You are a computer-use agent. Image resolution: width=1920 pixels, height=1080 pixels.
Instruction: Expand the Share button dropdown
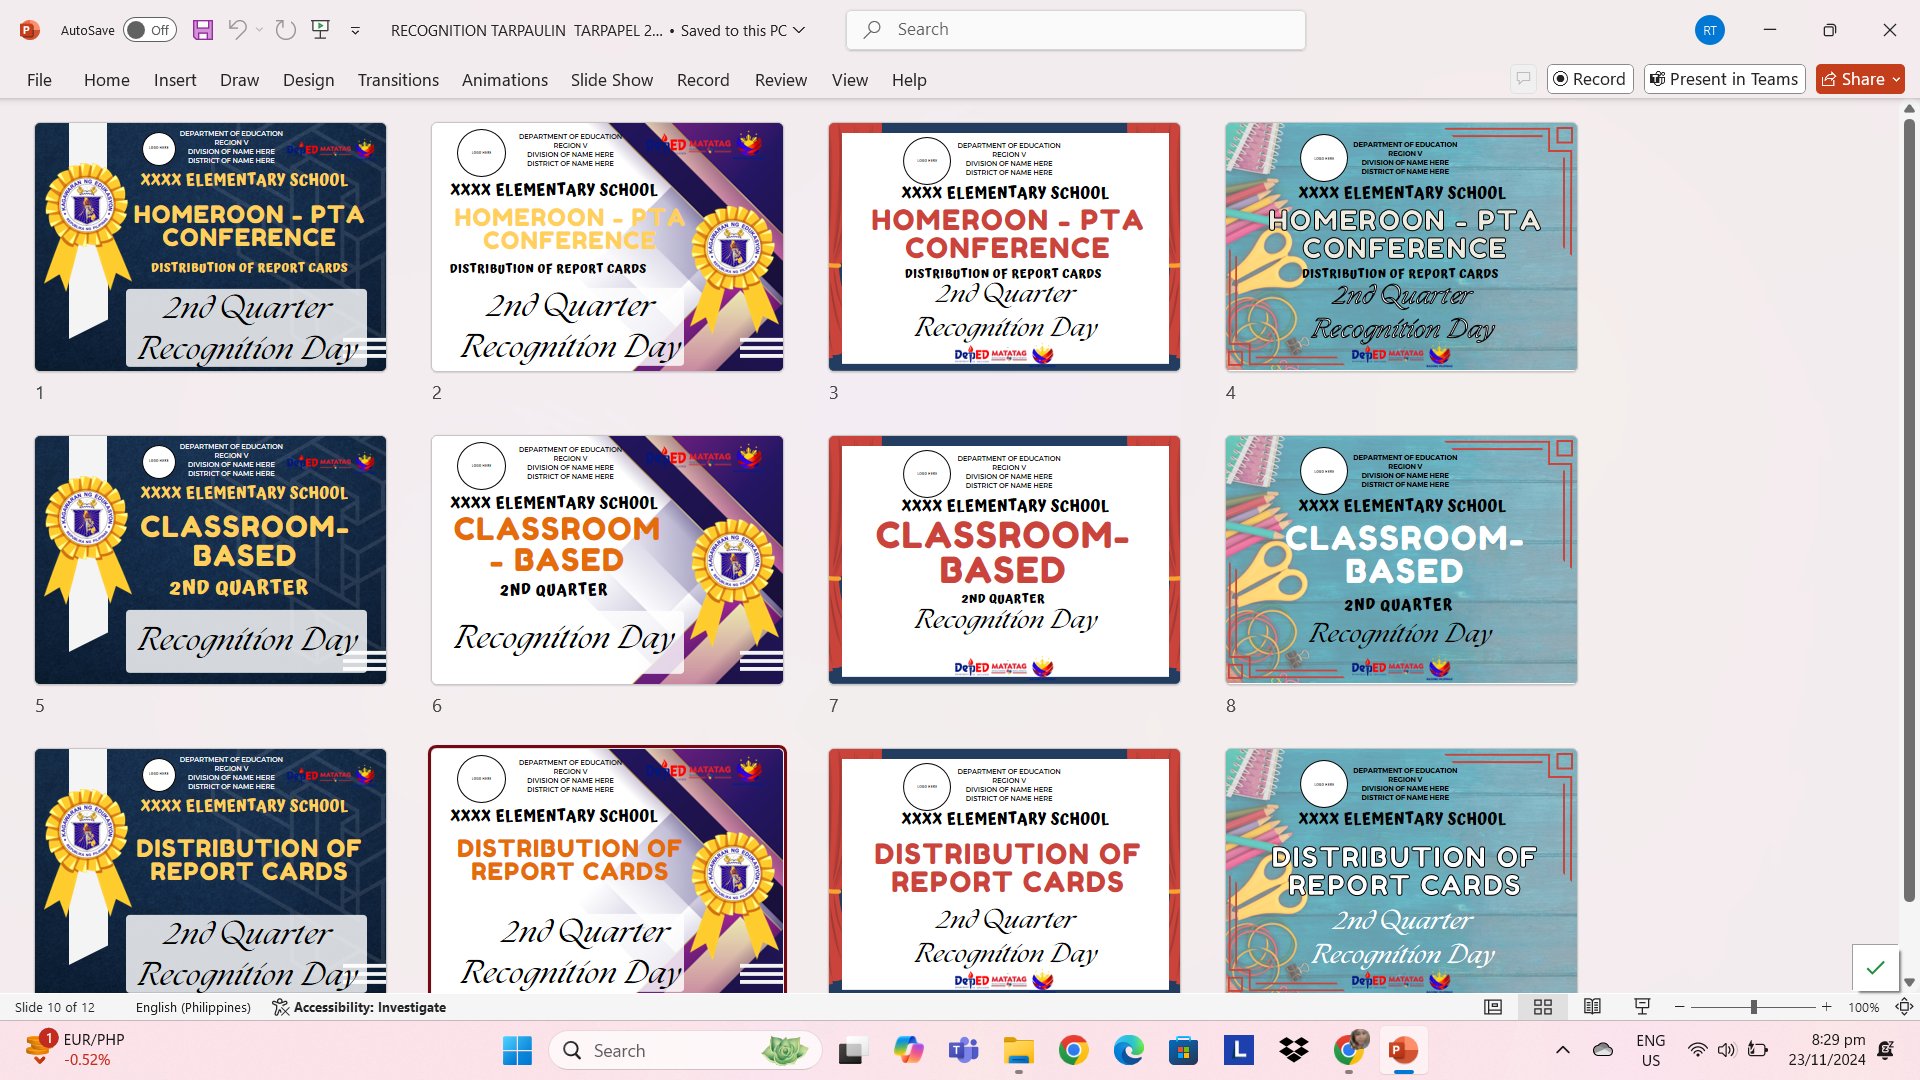tap(1896, 79)
